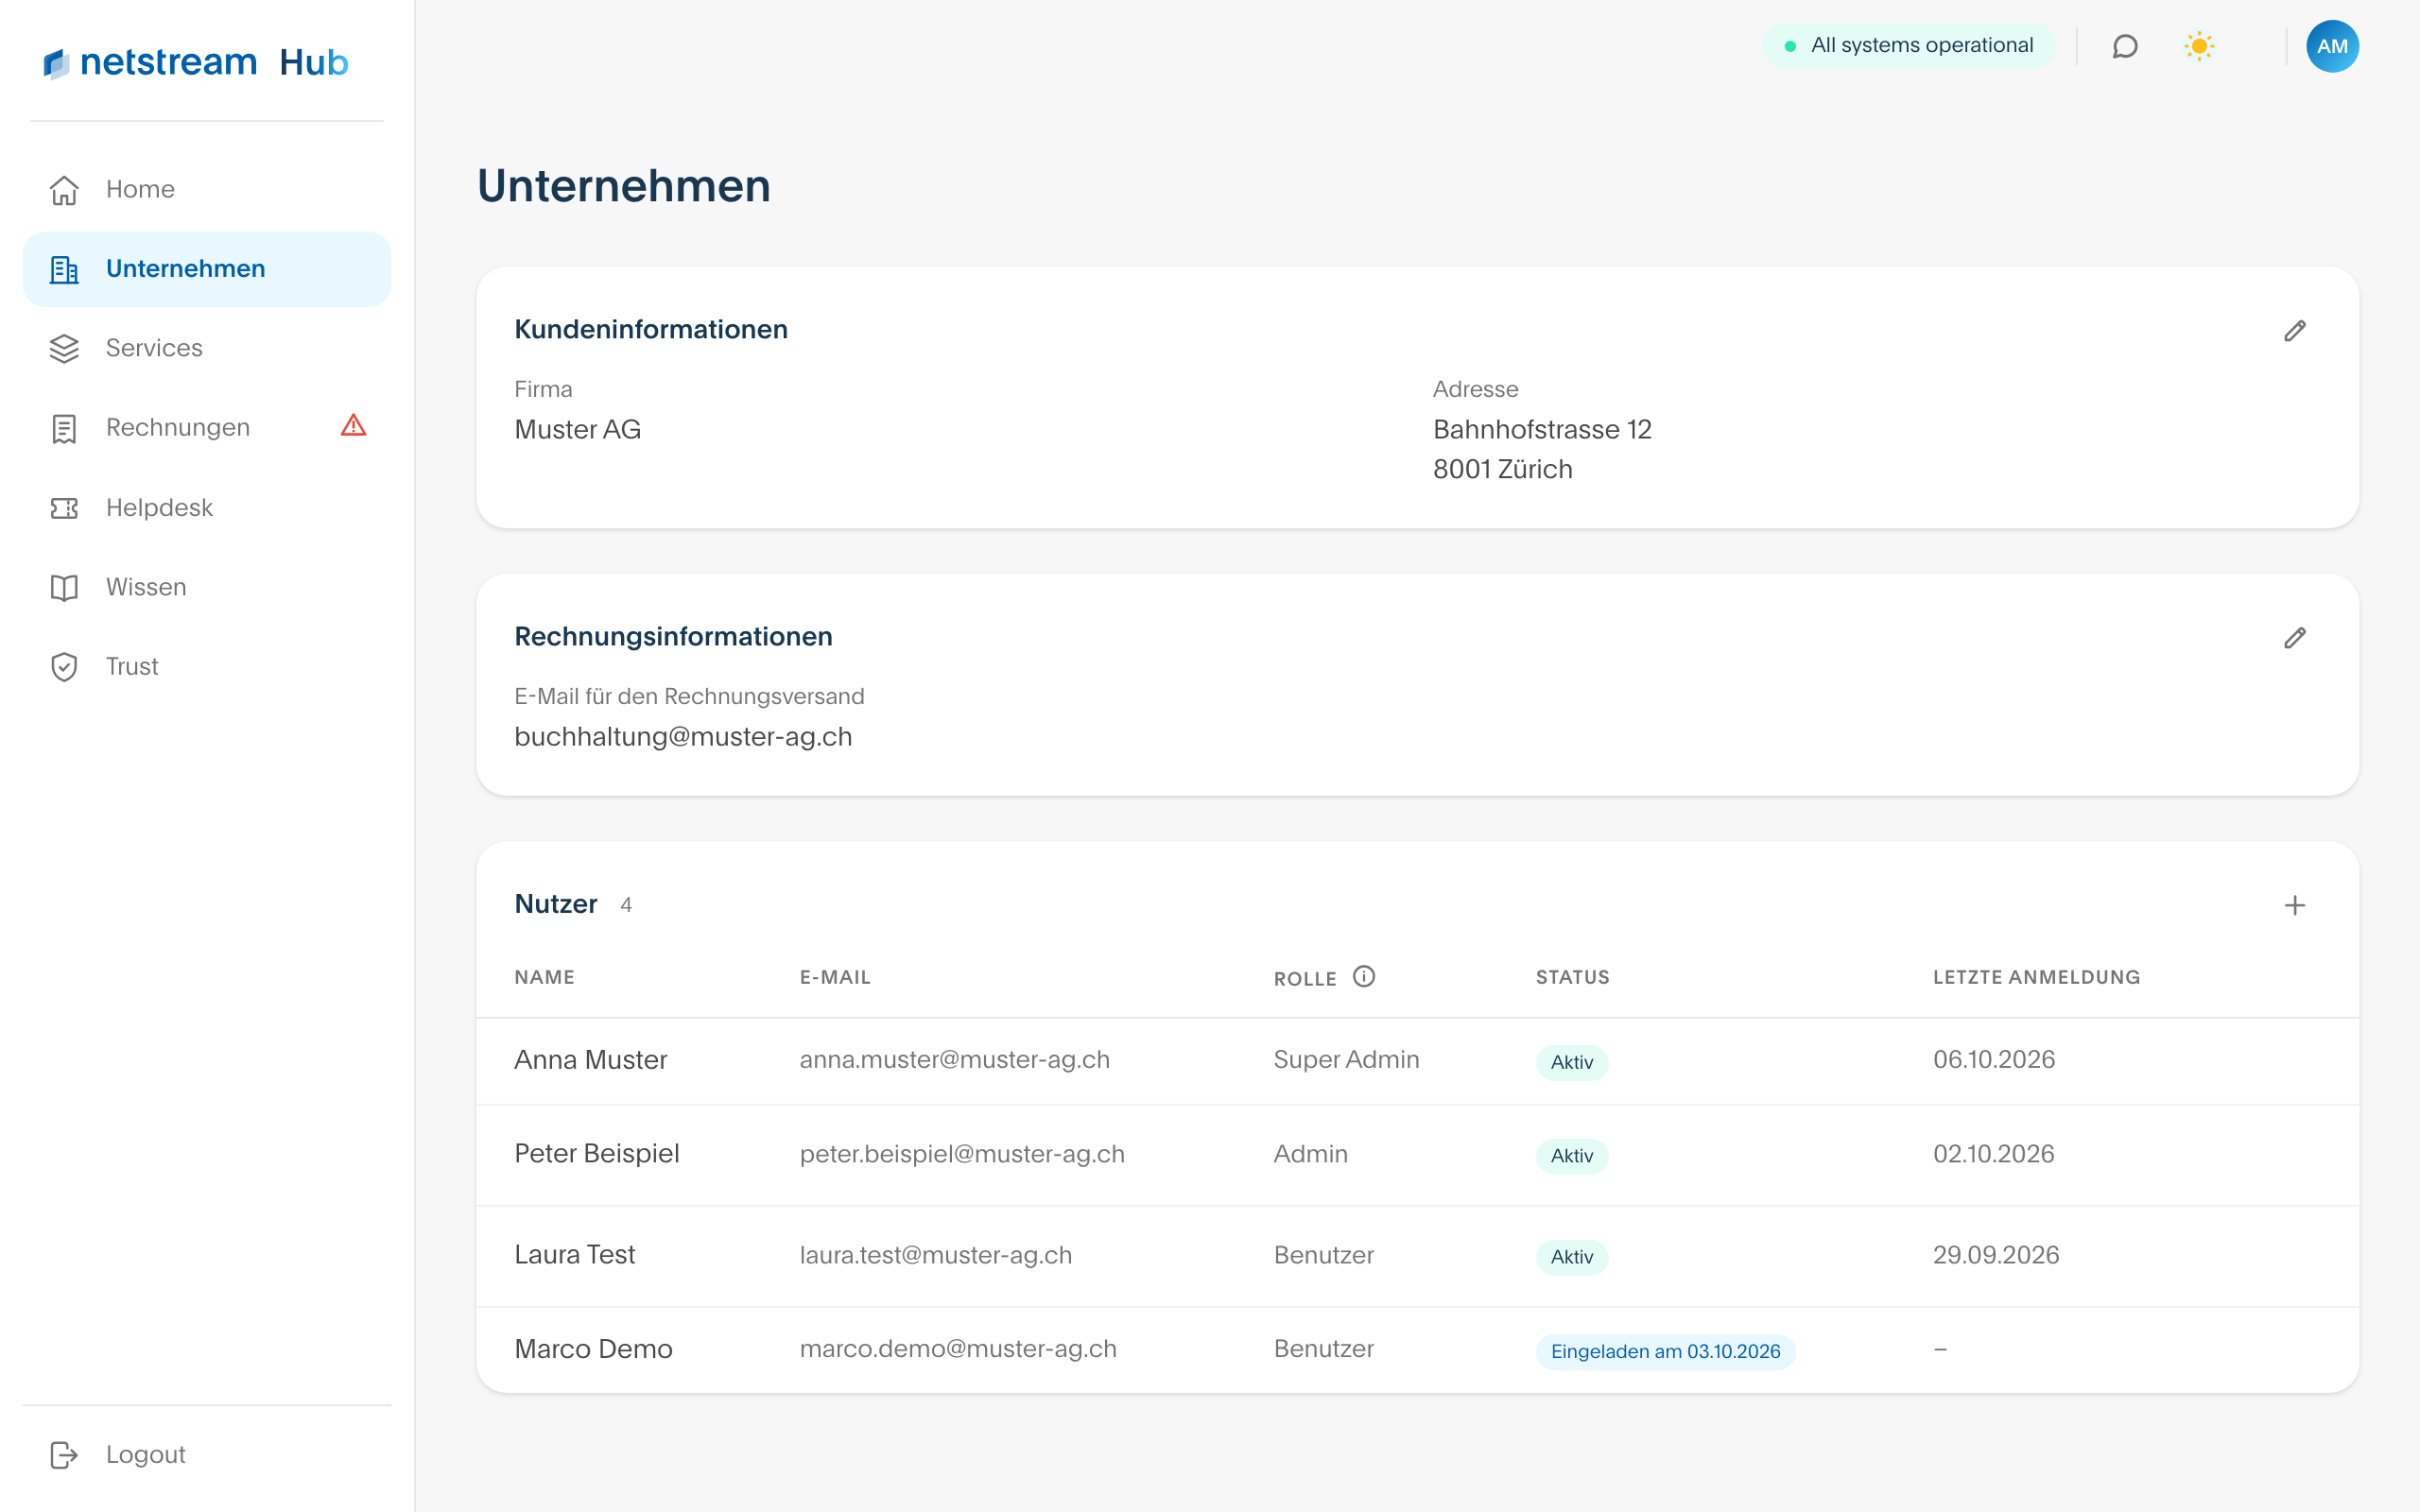Add a new Nutzer with plus icon

click(2295, 905)
